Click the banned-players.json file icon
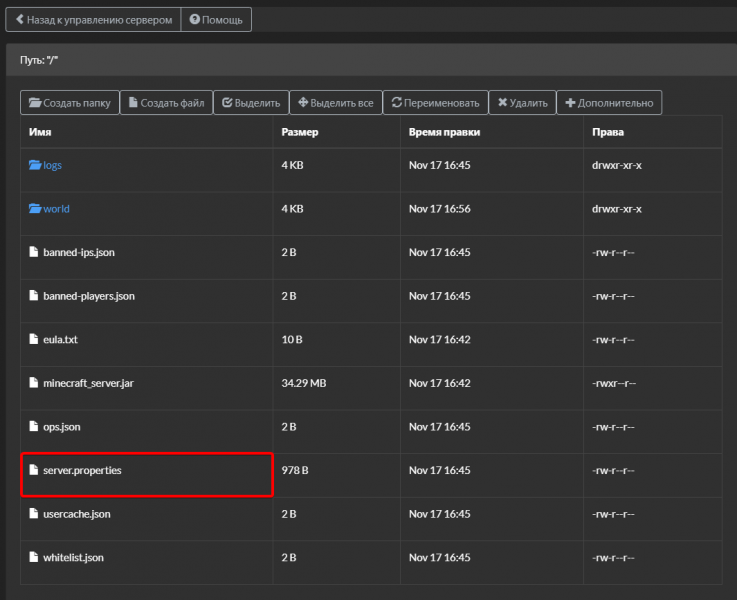Screen dimensions: 737x600 [33, 295]
